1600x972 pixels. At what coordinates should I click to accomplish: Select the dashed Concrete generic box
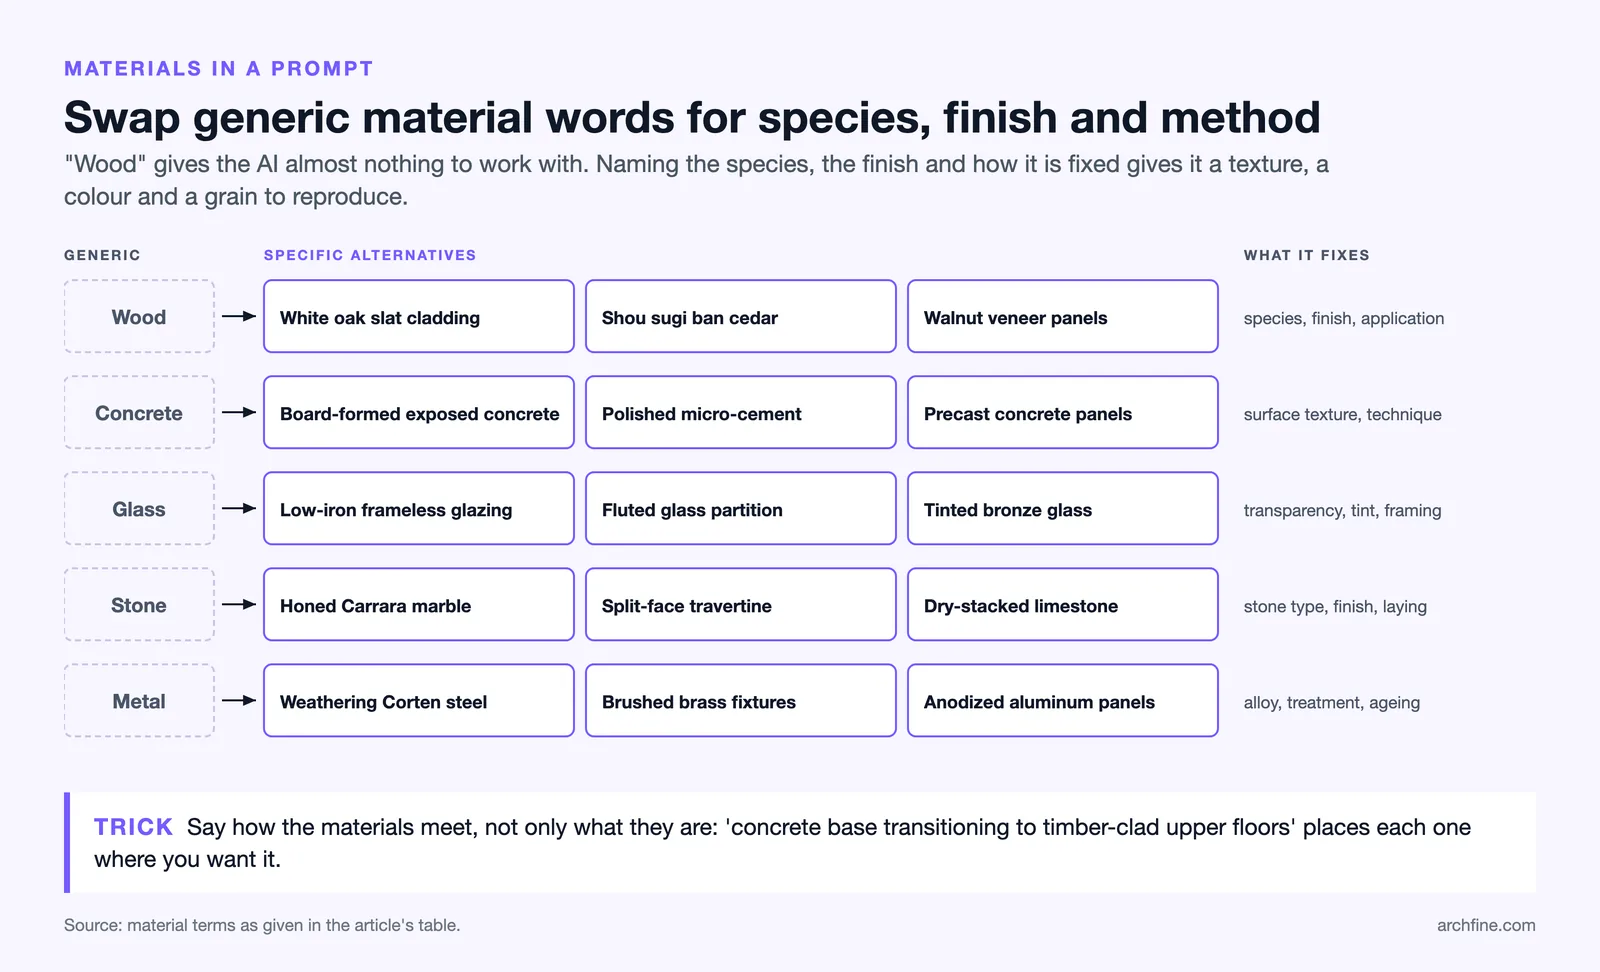coord(139,412)
